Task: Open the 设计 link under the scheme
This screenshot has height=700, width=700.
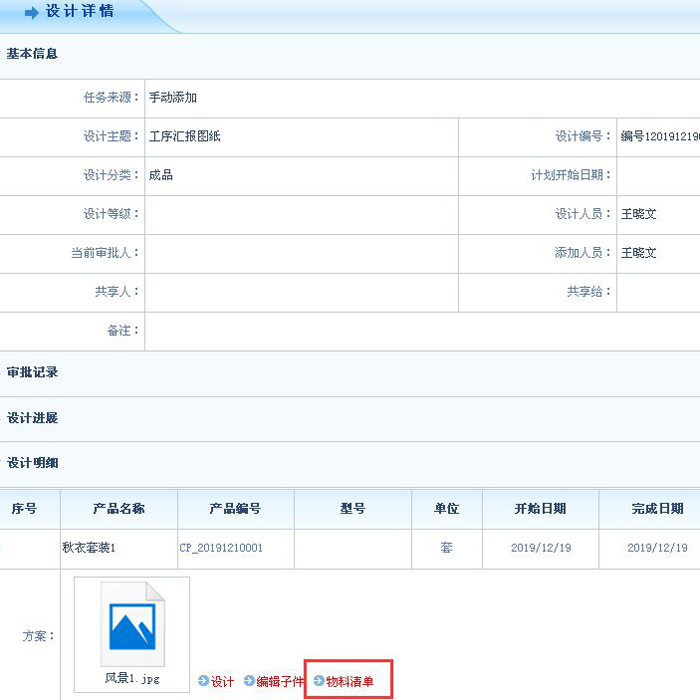Action: point(222,682)
